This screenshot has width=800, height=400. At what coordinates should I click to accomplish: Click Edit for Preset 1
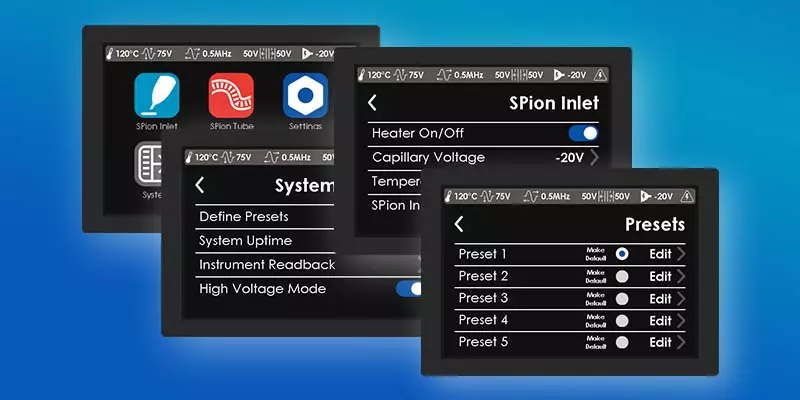(x=660, y=254)
